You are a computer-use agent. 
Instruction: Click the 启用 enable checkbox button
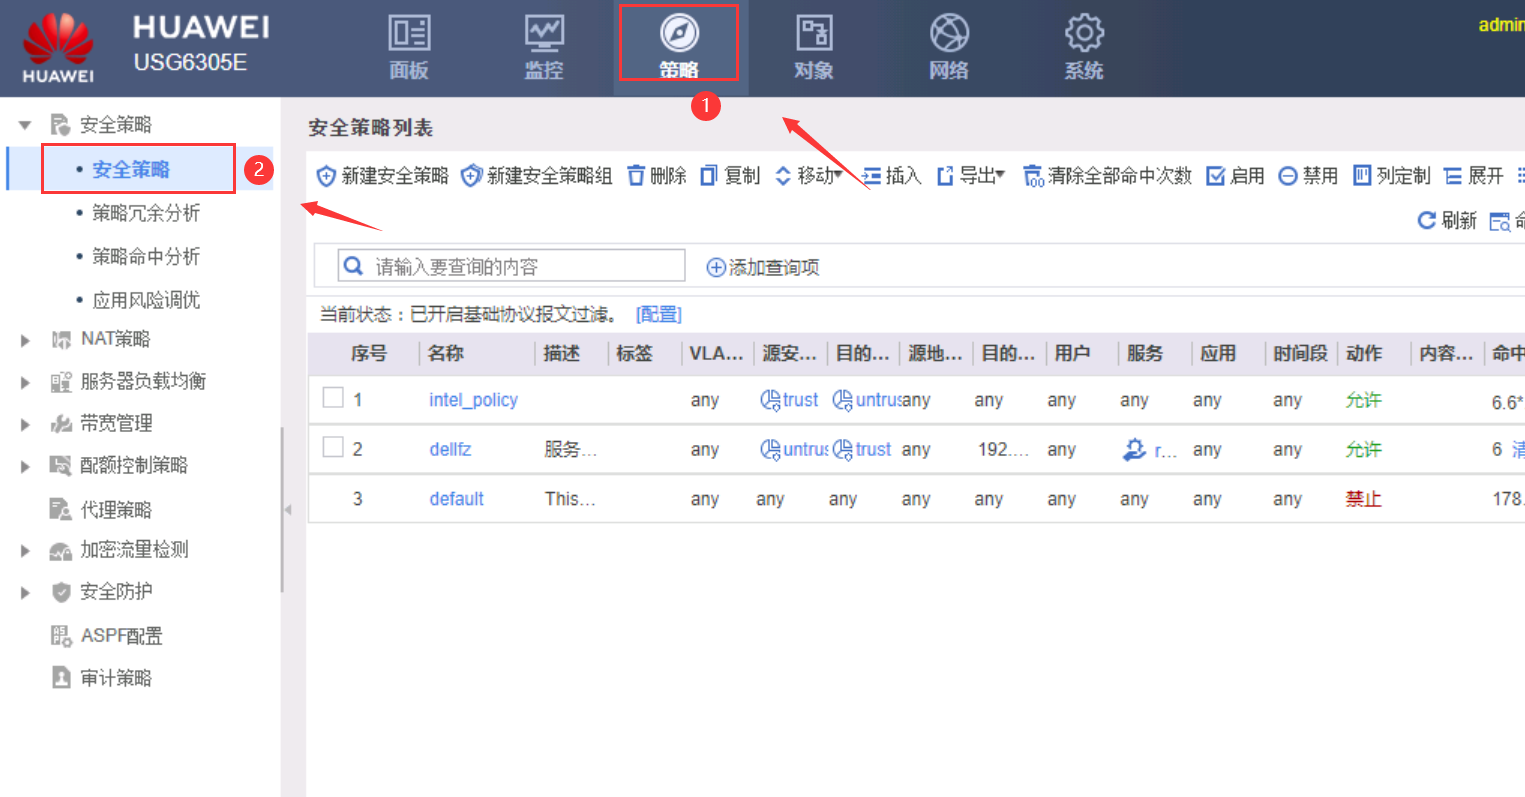pos(1216,177)
